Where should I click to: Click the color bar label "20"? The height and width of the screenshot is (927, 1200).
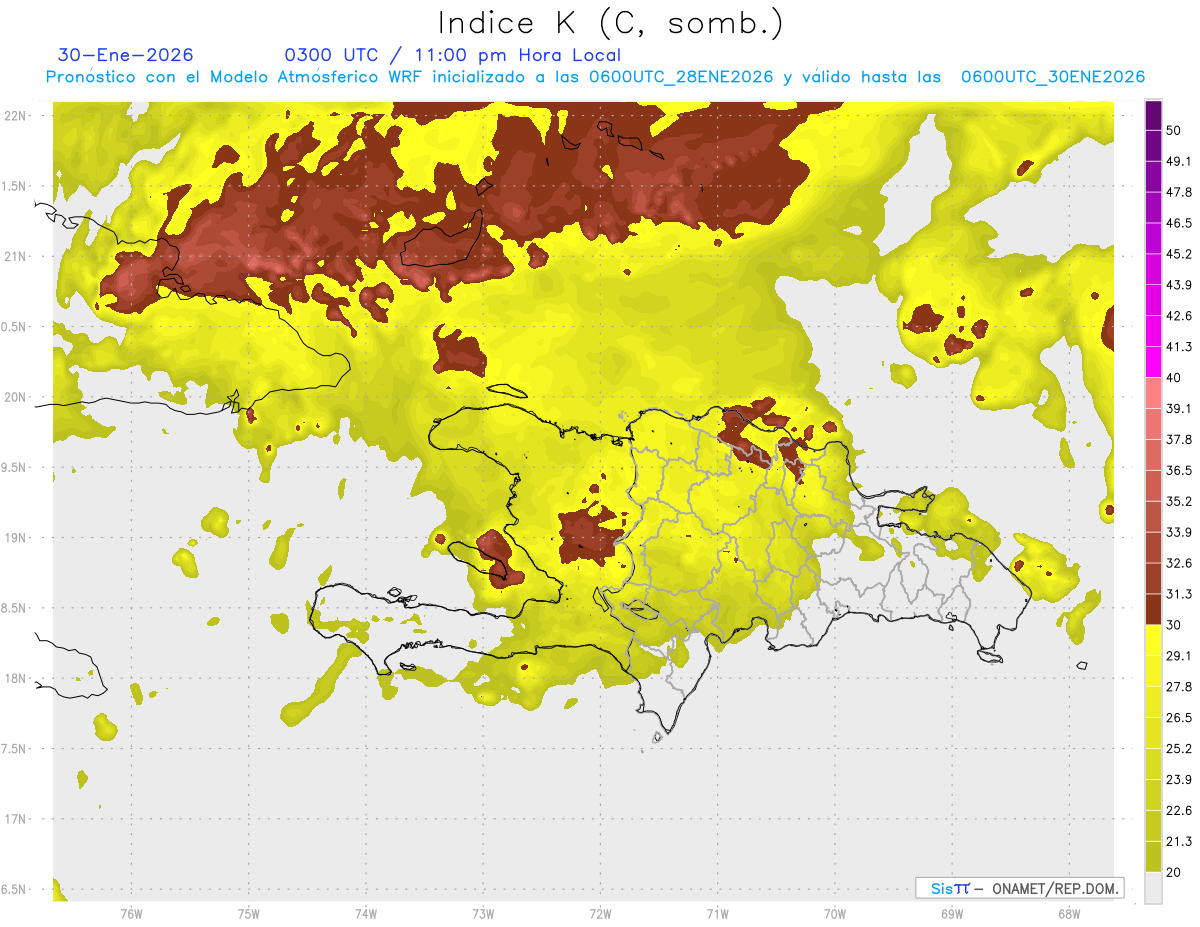[x=1174, y=873]
